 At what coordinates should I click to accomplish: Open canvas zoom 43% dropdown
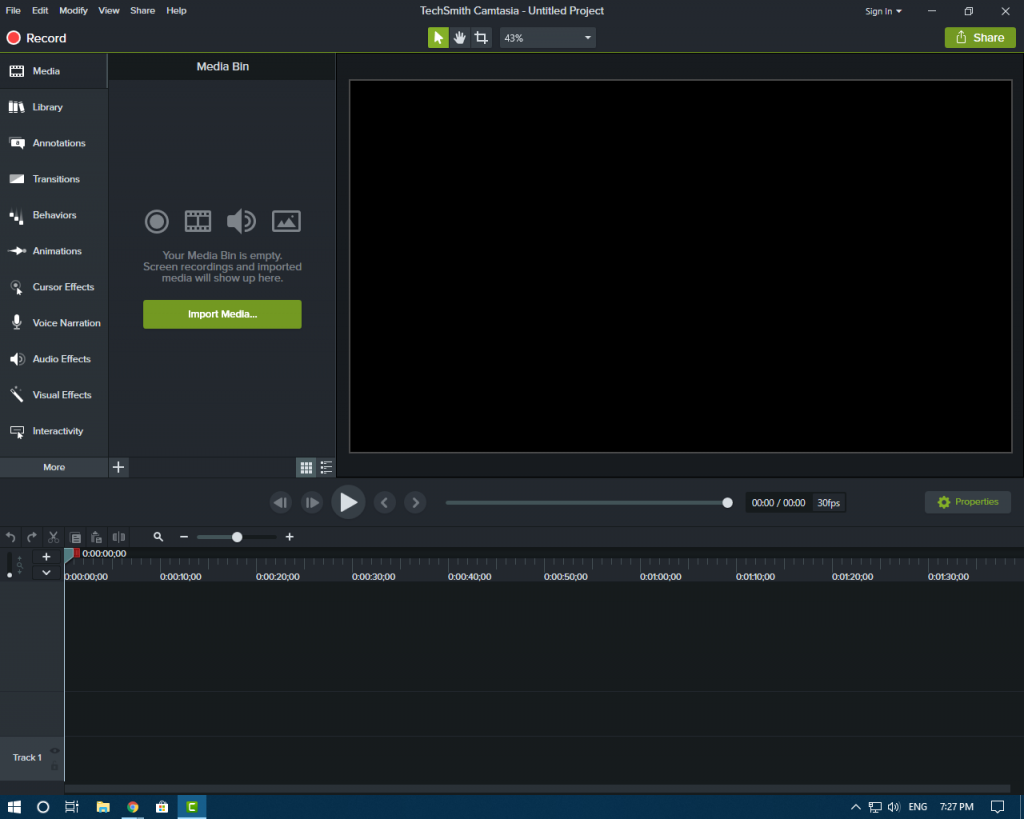tap(547, 38)
